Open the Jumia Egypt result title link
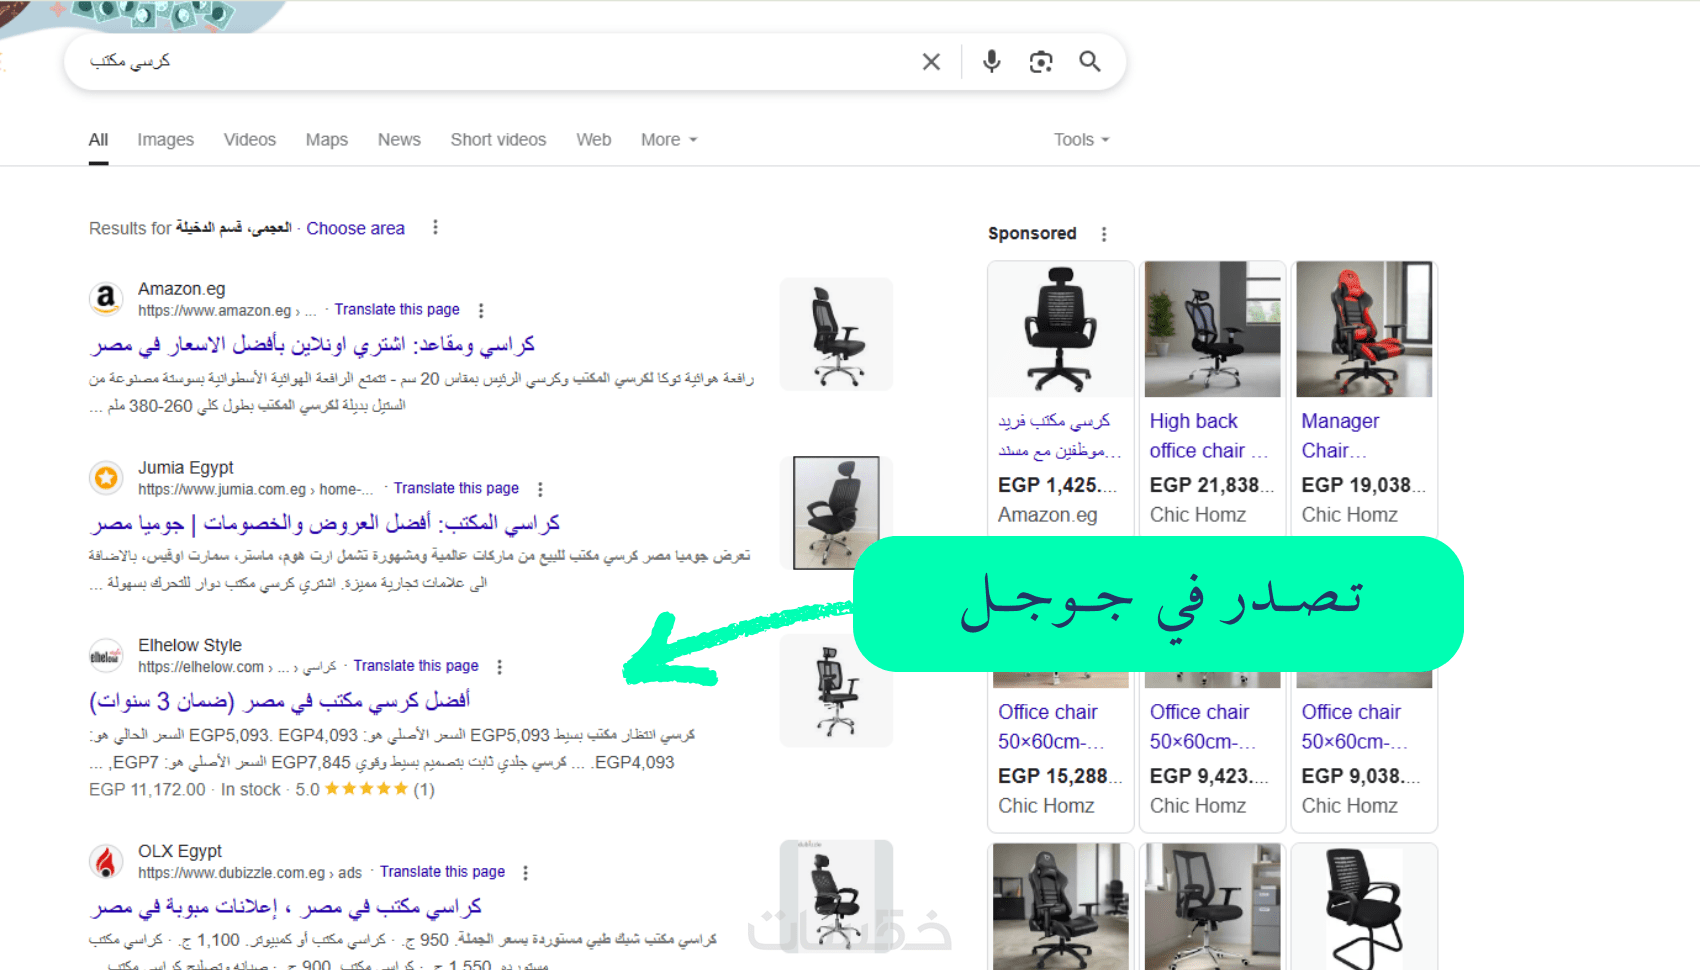The image size is (1700, 970). coord(324,523)
